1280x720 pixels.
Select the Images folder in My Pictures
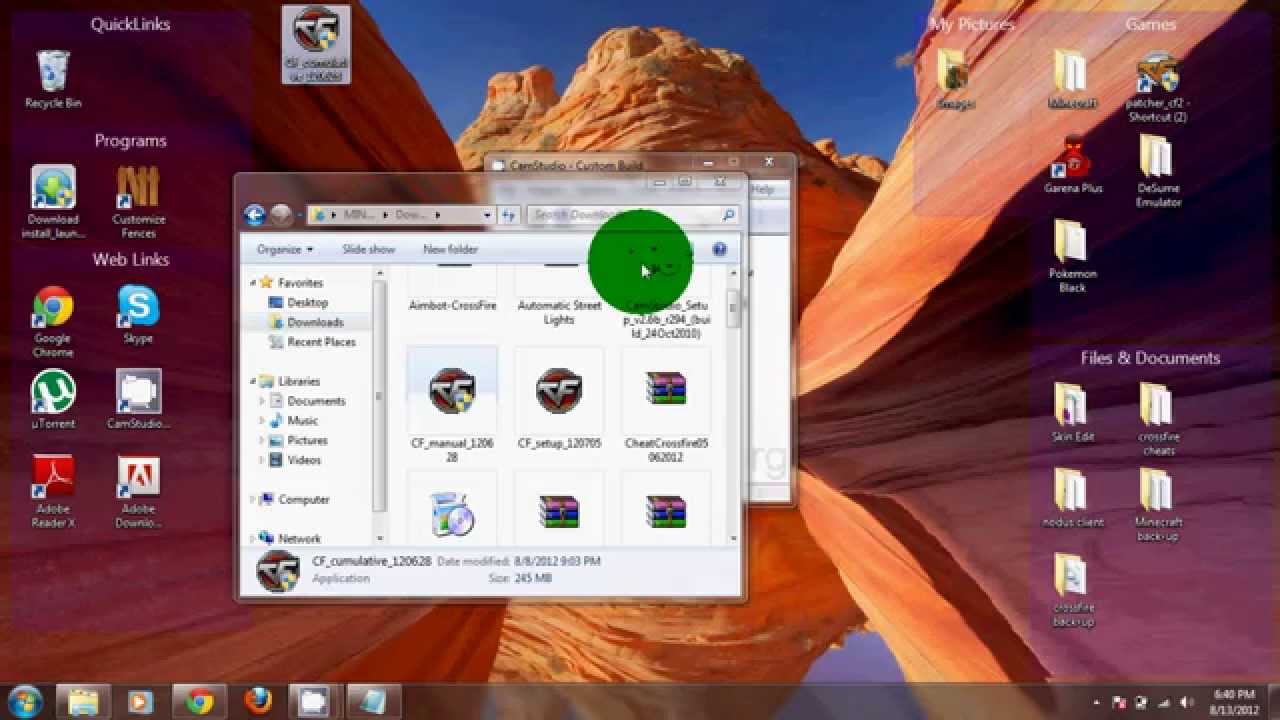click(955, 79)
